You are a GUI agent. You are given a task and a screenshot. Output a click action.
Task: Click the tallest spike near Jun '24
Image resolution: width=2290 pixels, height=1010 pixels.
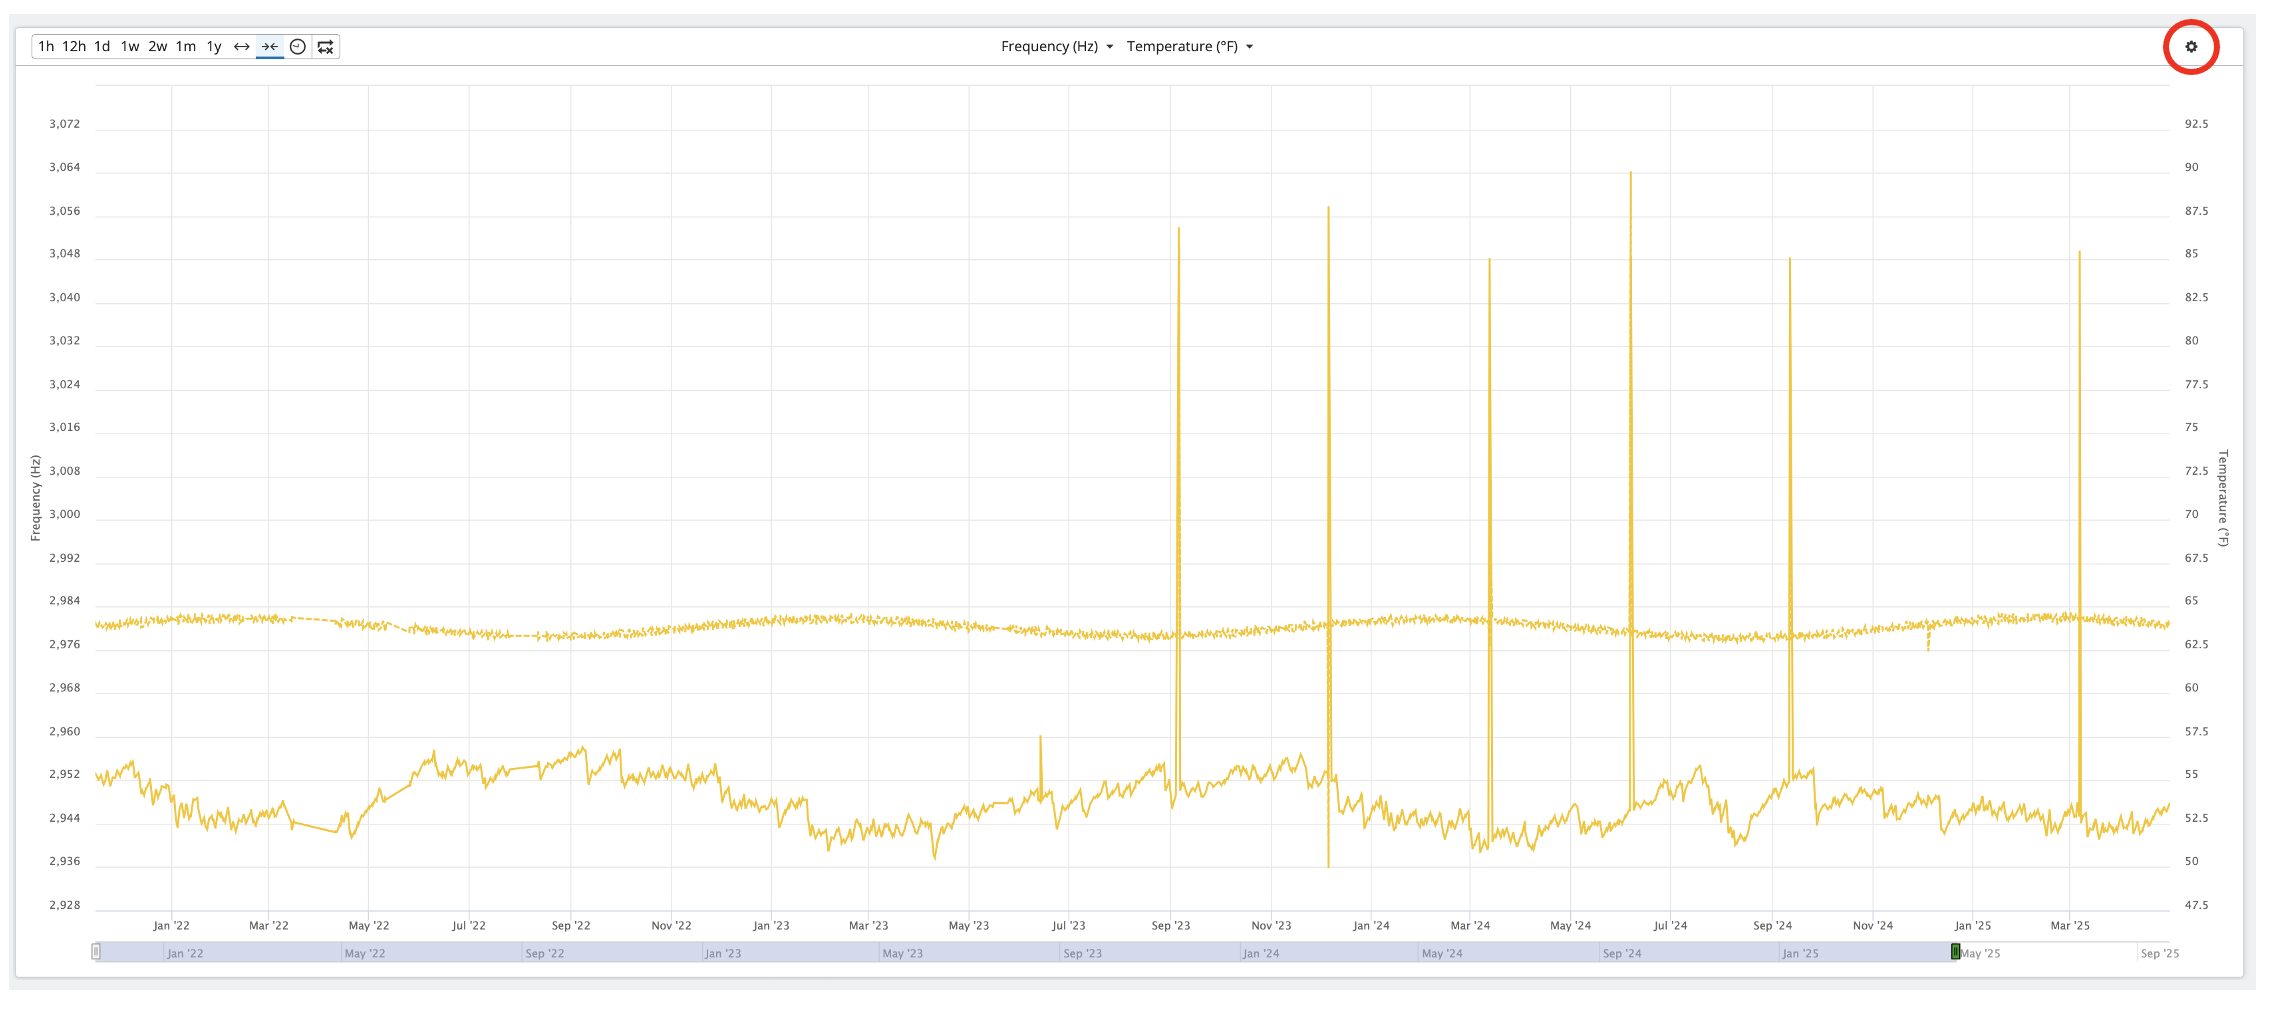click(1631, 400)
